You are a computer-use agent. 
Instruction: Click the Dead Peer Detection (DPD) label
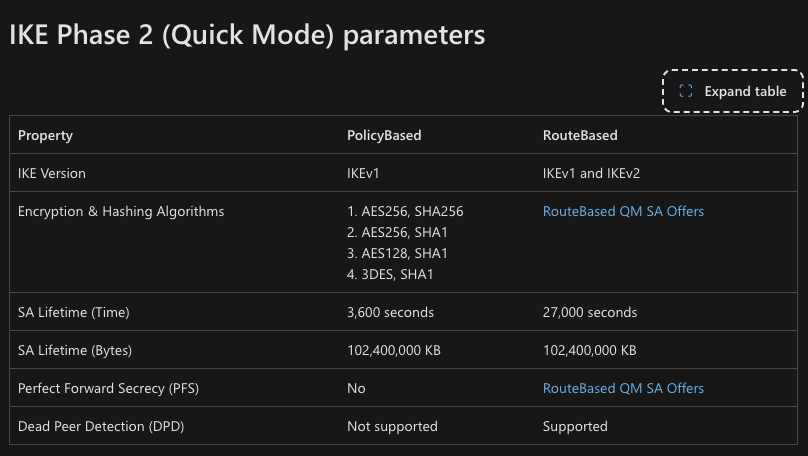101,426
